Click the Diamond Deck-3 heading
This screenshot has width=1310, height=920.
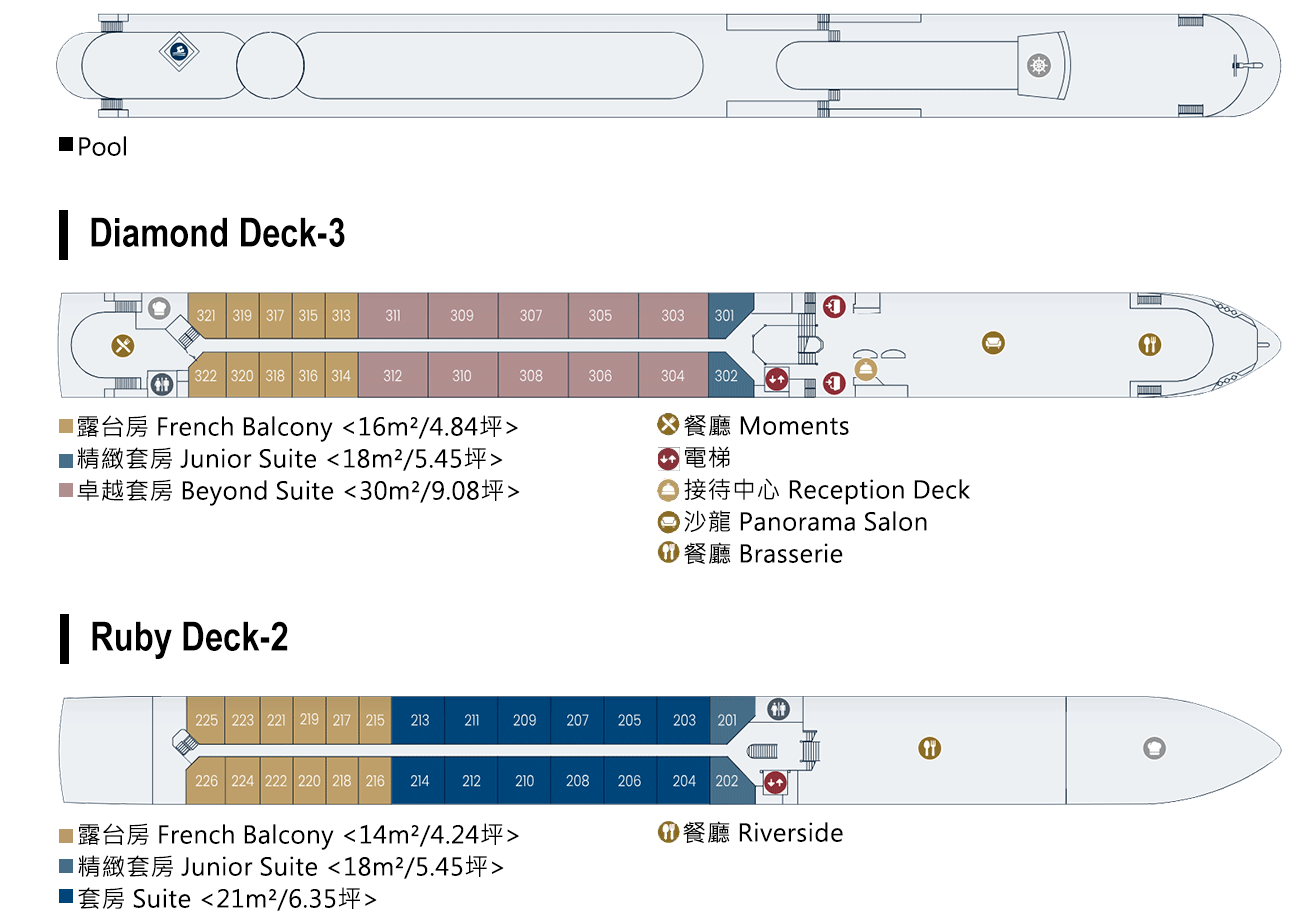pos(218,233)
